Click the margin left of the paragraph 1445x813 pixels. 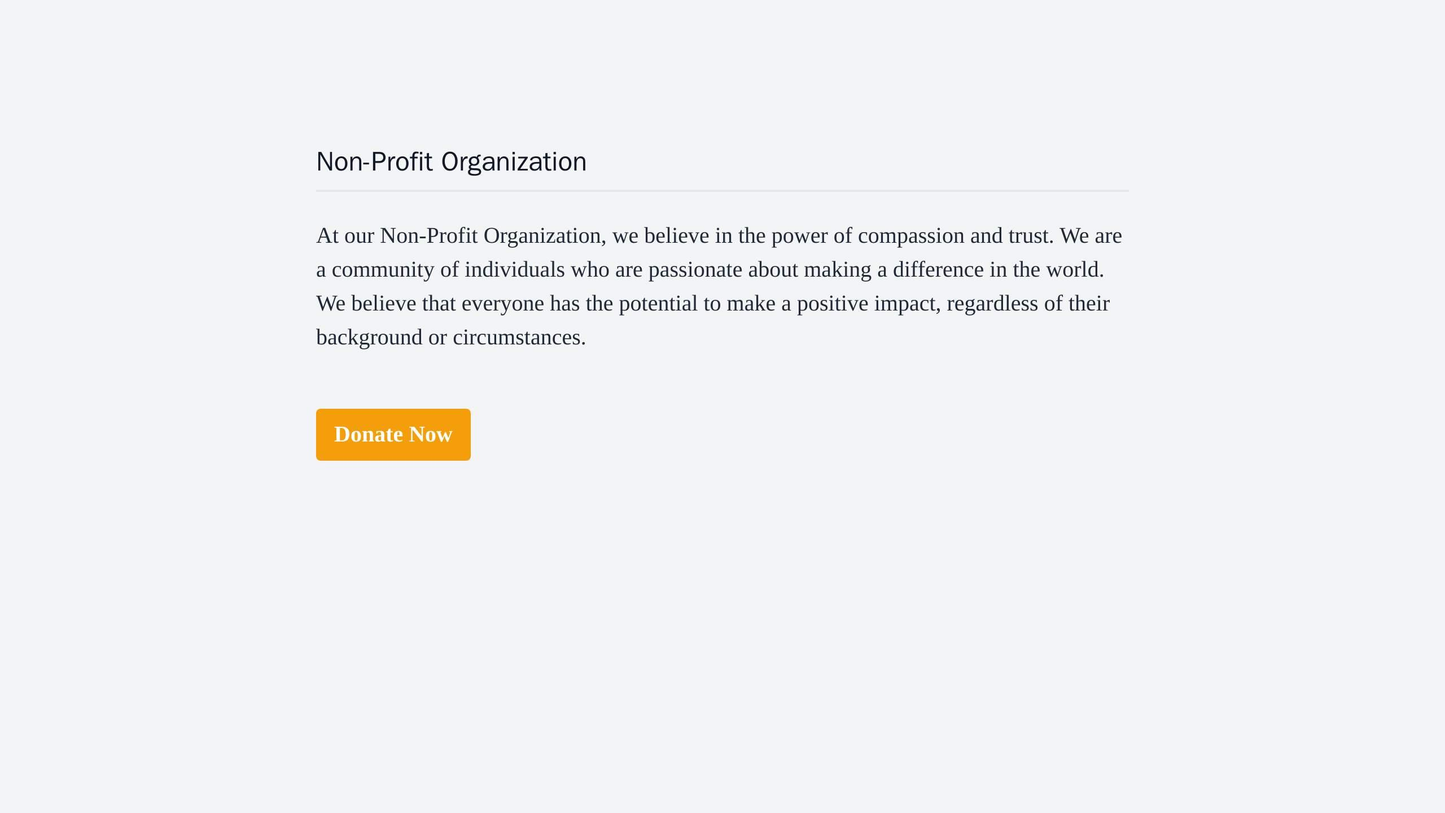[200, 285]
